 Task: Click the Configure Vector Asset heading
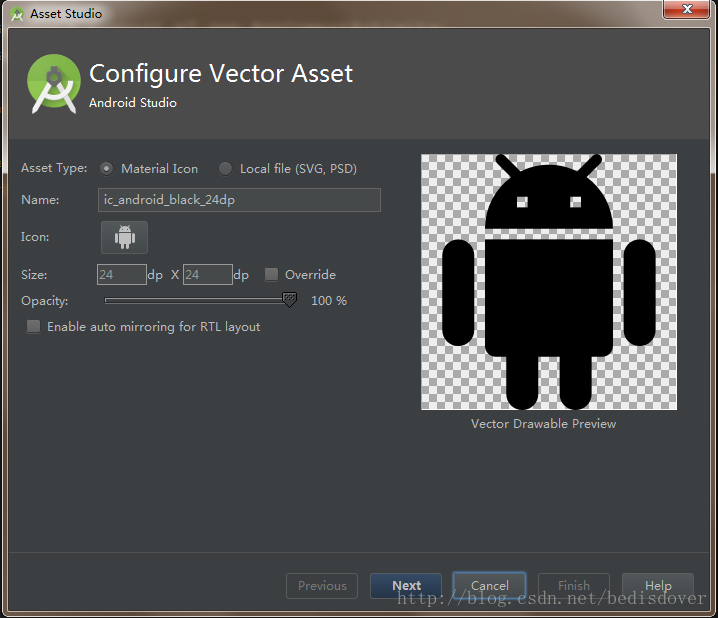tap(221, 74)
